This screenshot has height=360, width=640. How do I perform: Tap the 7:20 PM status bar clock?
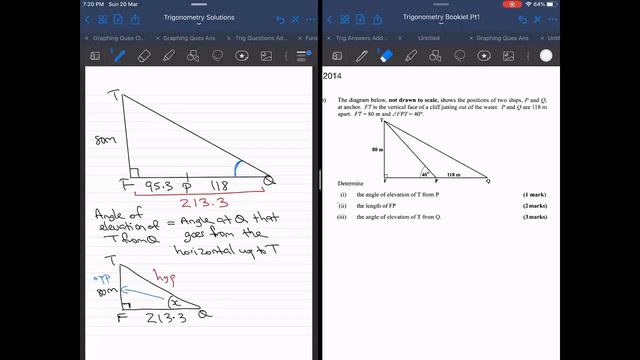93,4
